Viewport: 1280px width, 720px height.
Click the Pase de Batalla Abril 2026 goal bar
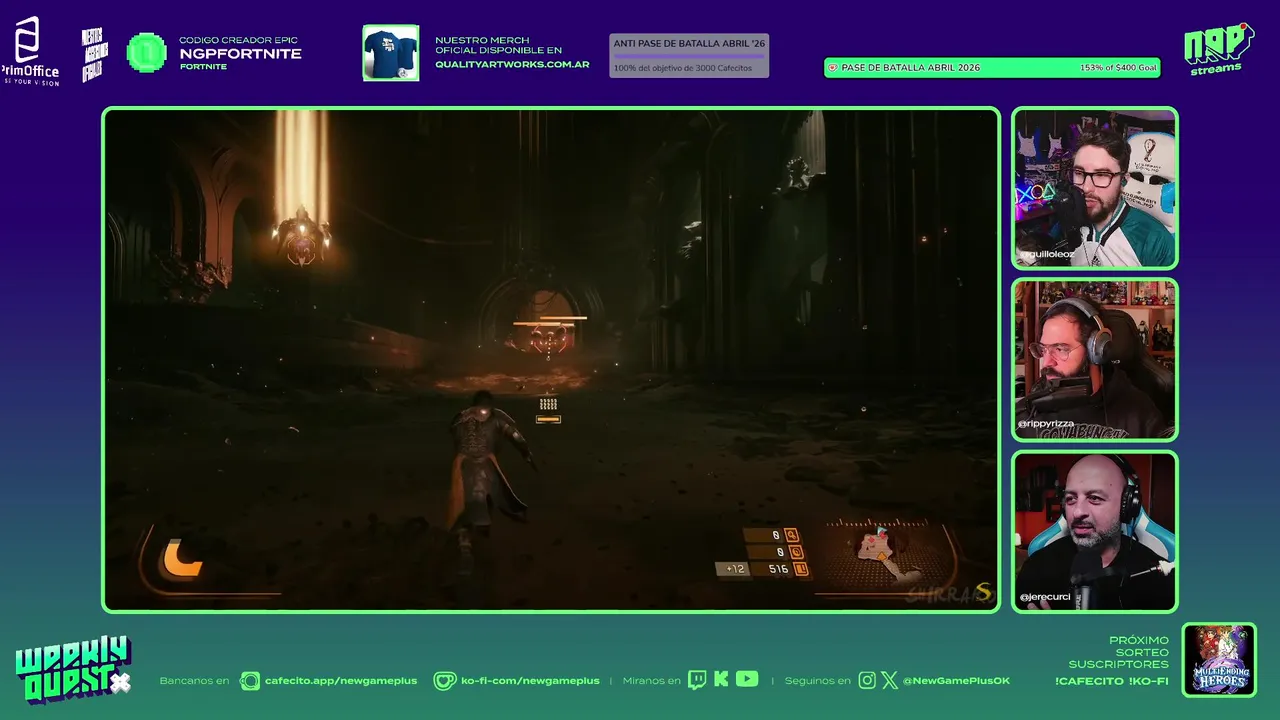pyautogui.click(x=992, y=68)
